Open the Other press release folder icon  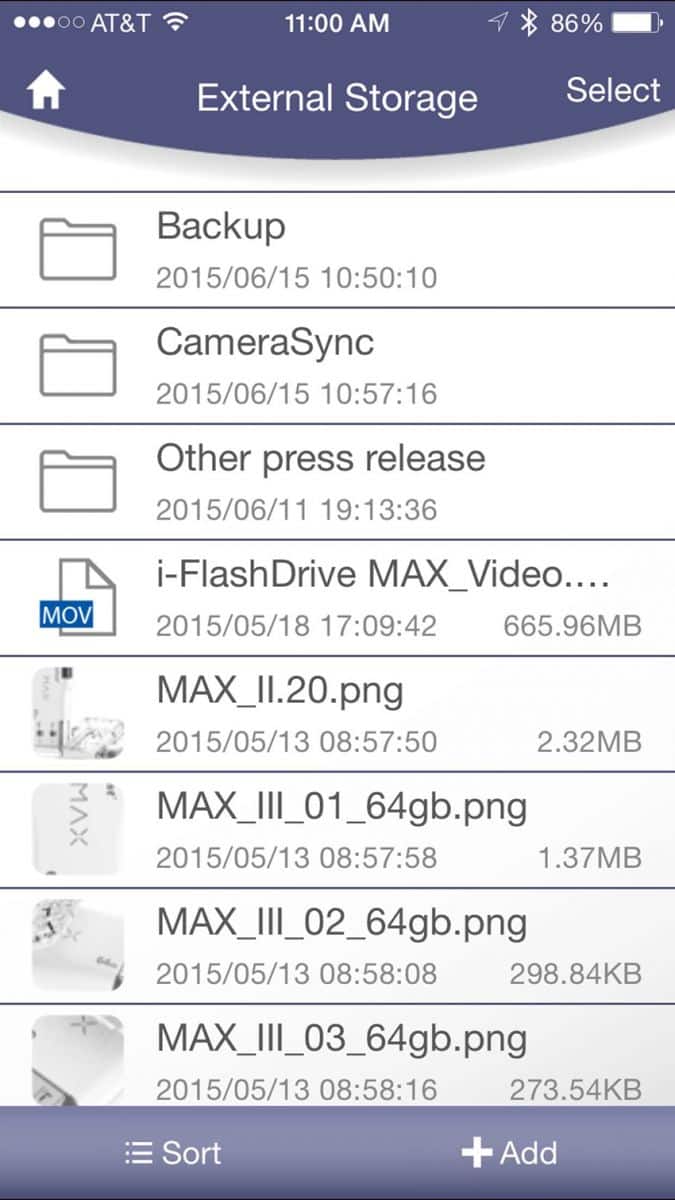[77, 481]
